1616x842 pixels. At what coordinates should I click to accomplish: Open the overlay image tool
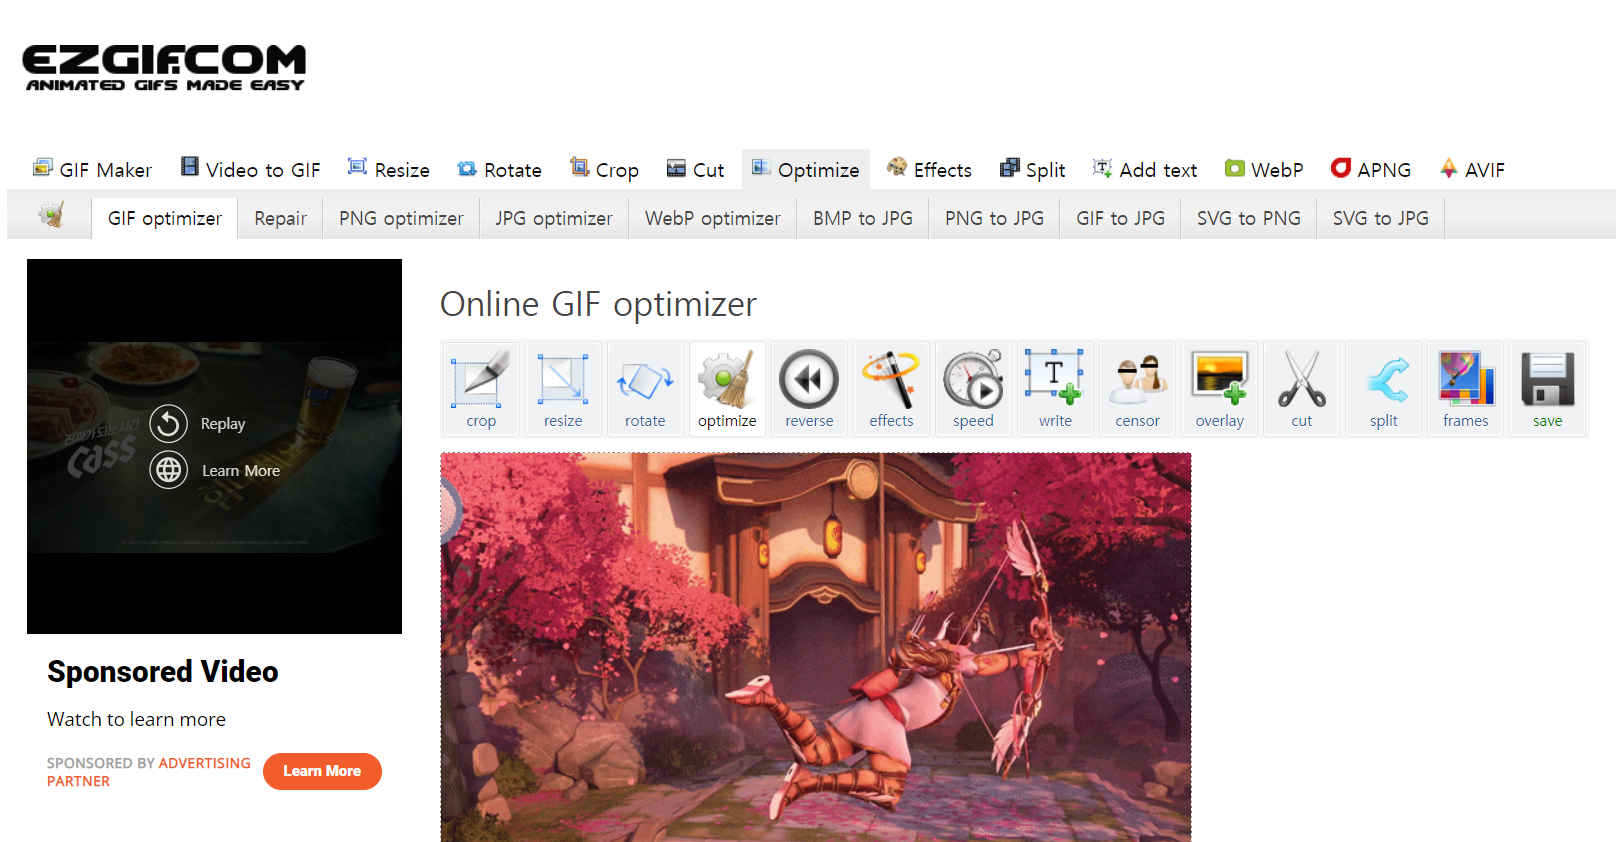click(x=1219, y=389)
